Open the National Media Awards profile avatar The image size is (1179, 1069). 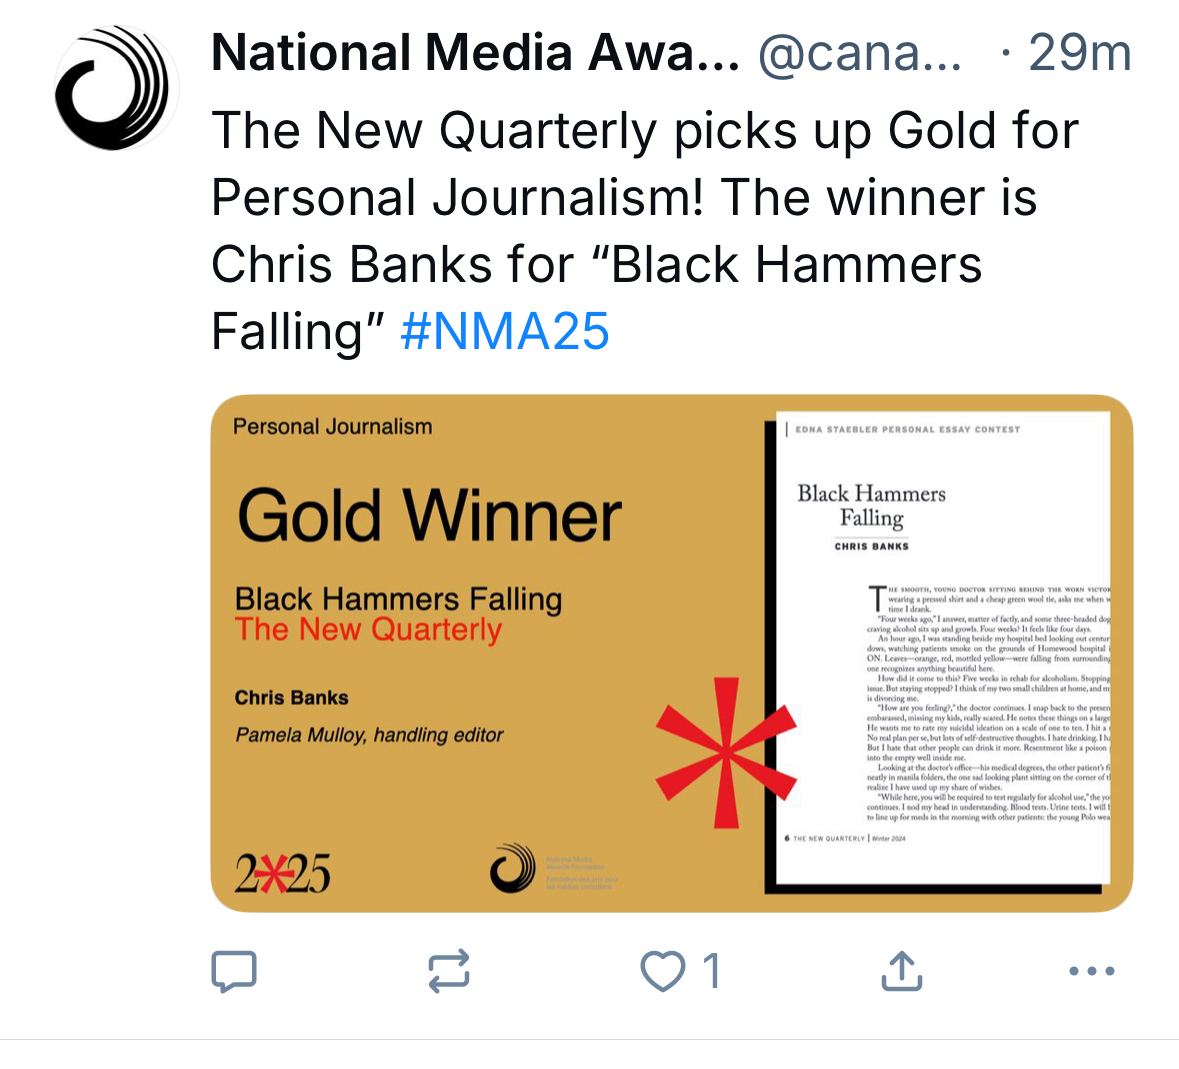point(116,88)
